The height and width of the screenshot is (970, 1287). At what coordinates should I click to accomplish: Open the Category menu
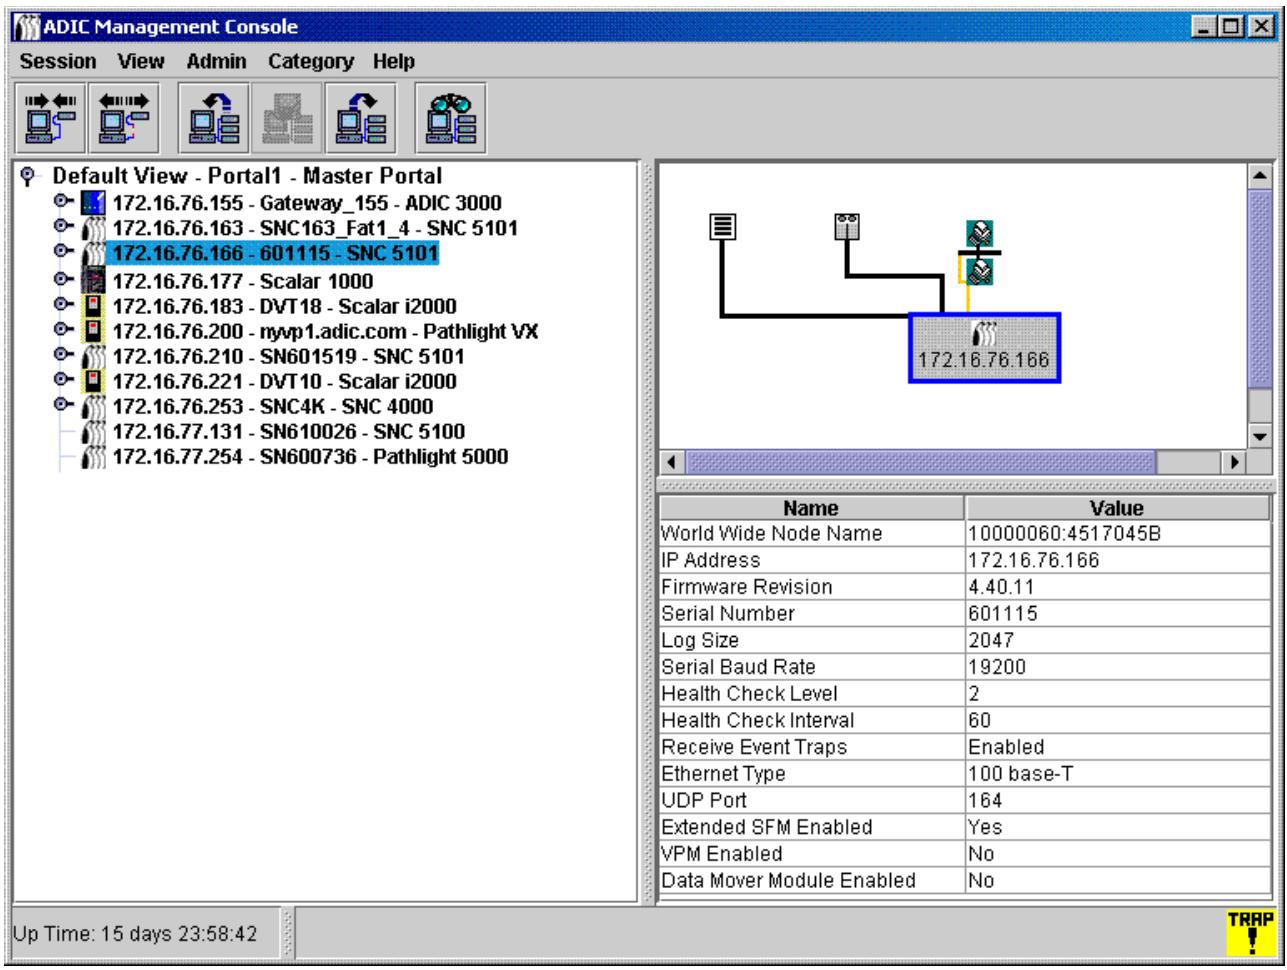tap(311, 62)
